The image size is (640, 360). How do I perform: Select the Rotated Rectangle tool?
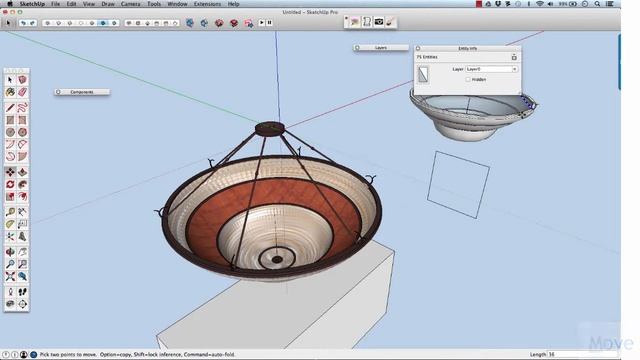click(x=22, y=120)
